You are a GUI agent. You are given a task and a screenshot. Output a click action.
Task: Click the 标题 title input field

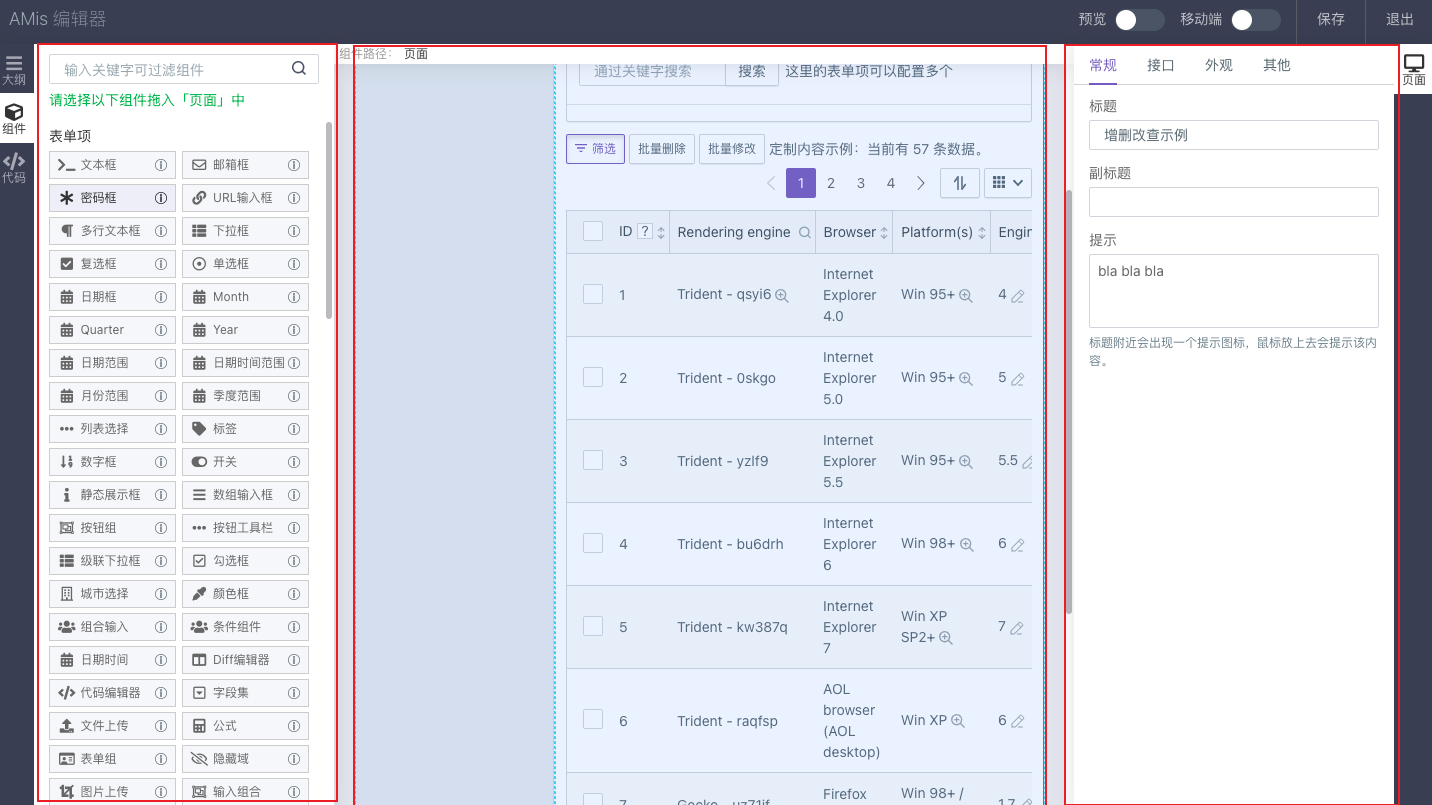(x=1233, y=135)
